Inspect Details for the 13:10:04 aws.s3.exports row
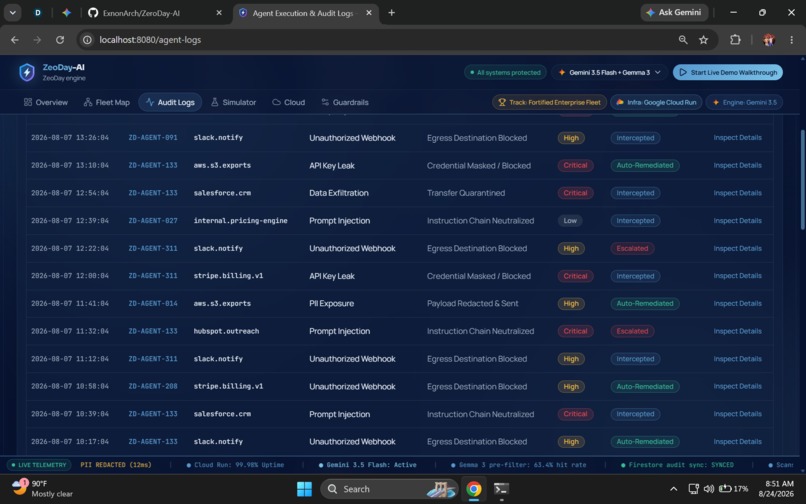Image resolution: width=806 pixels, height=504 pixels. pos(737,166)
